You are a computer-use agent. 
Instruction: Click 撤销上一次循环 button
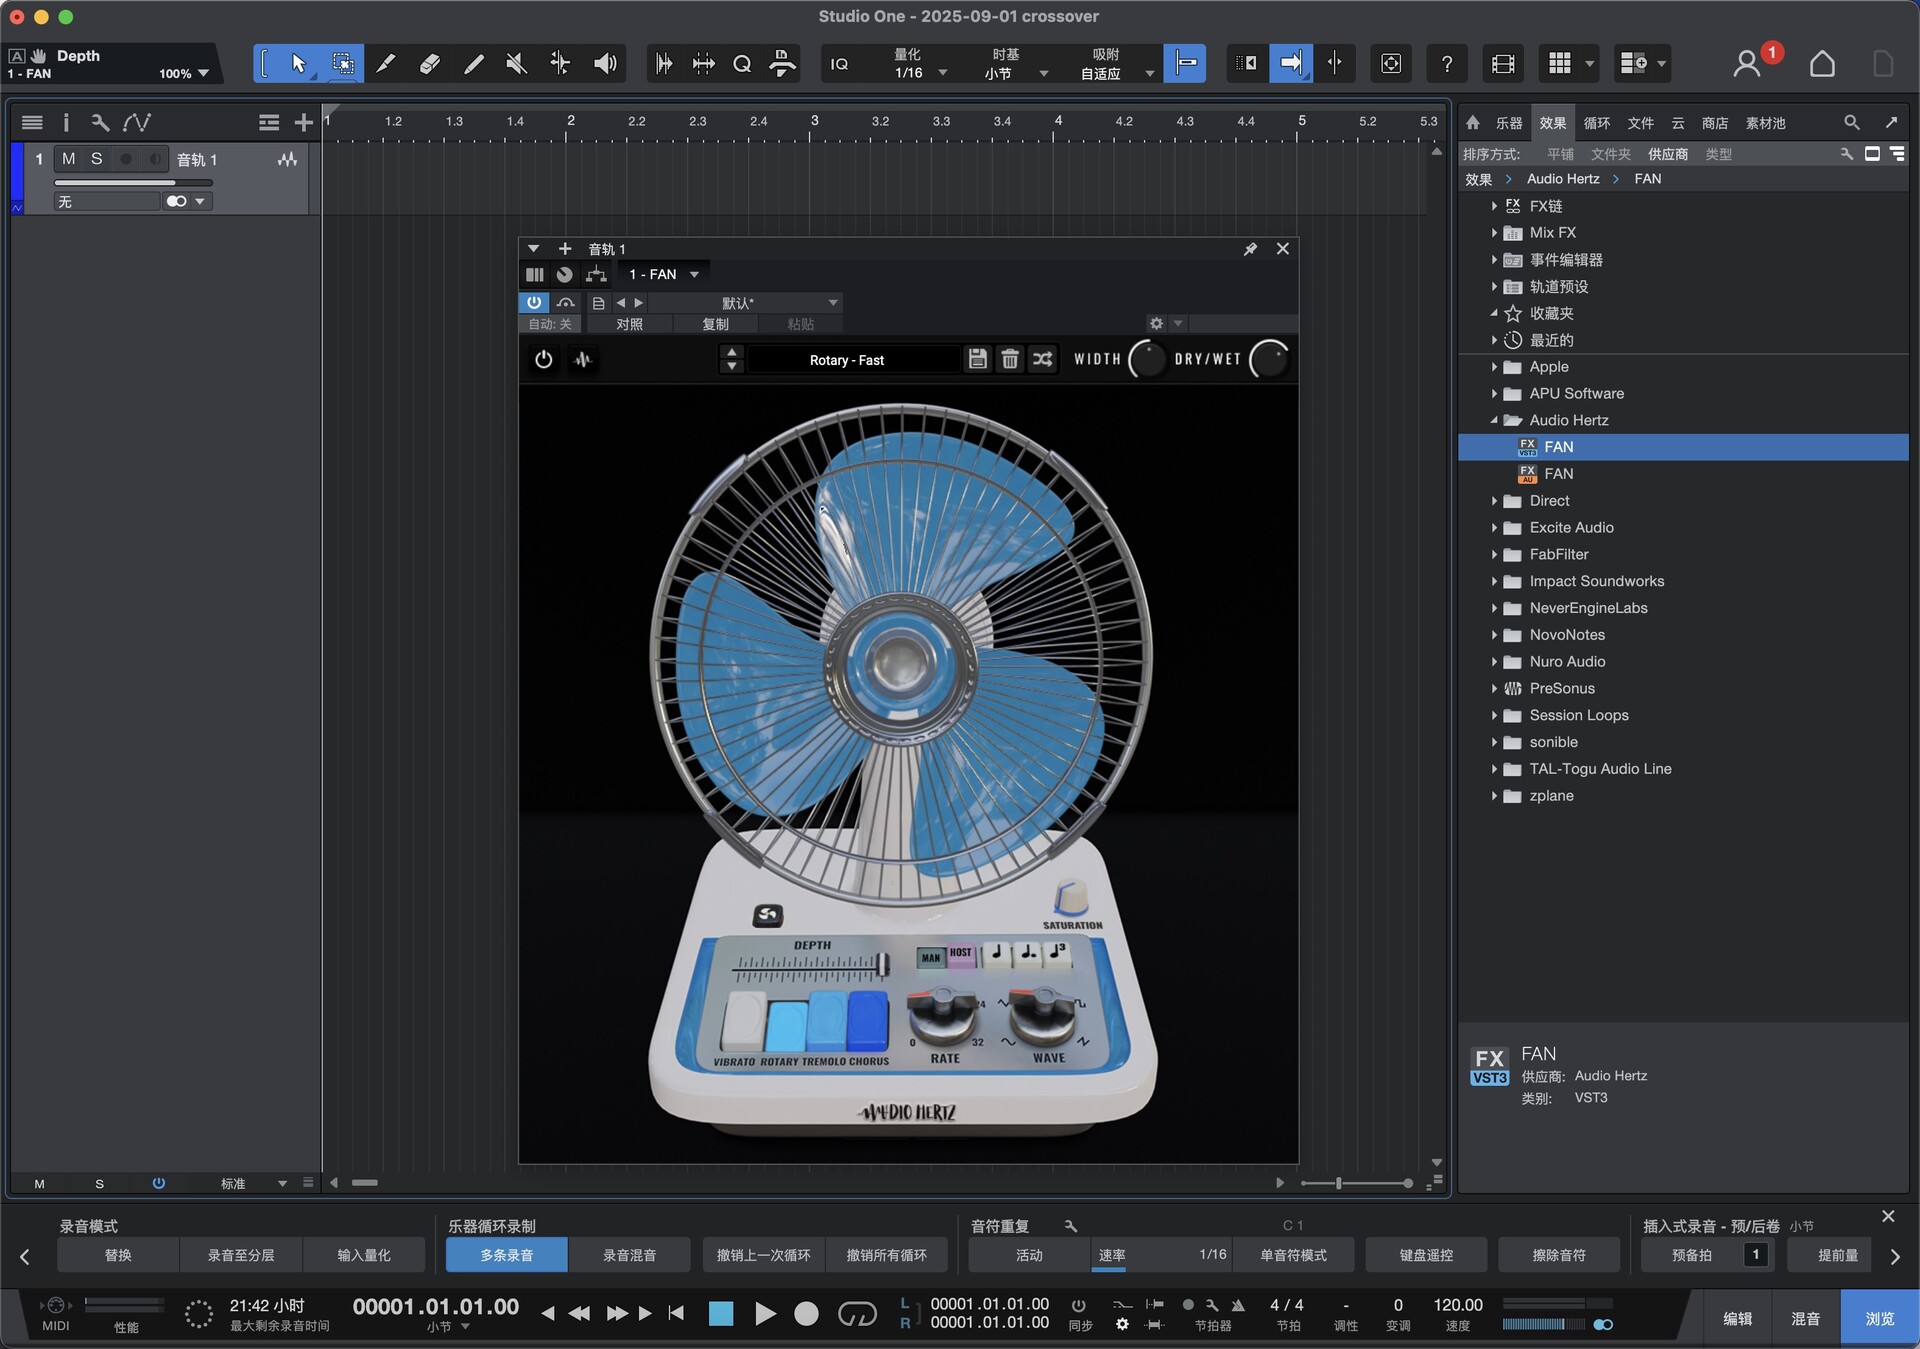point(763,1255)
